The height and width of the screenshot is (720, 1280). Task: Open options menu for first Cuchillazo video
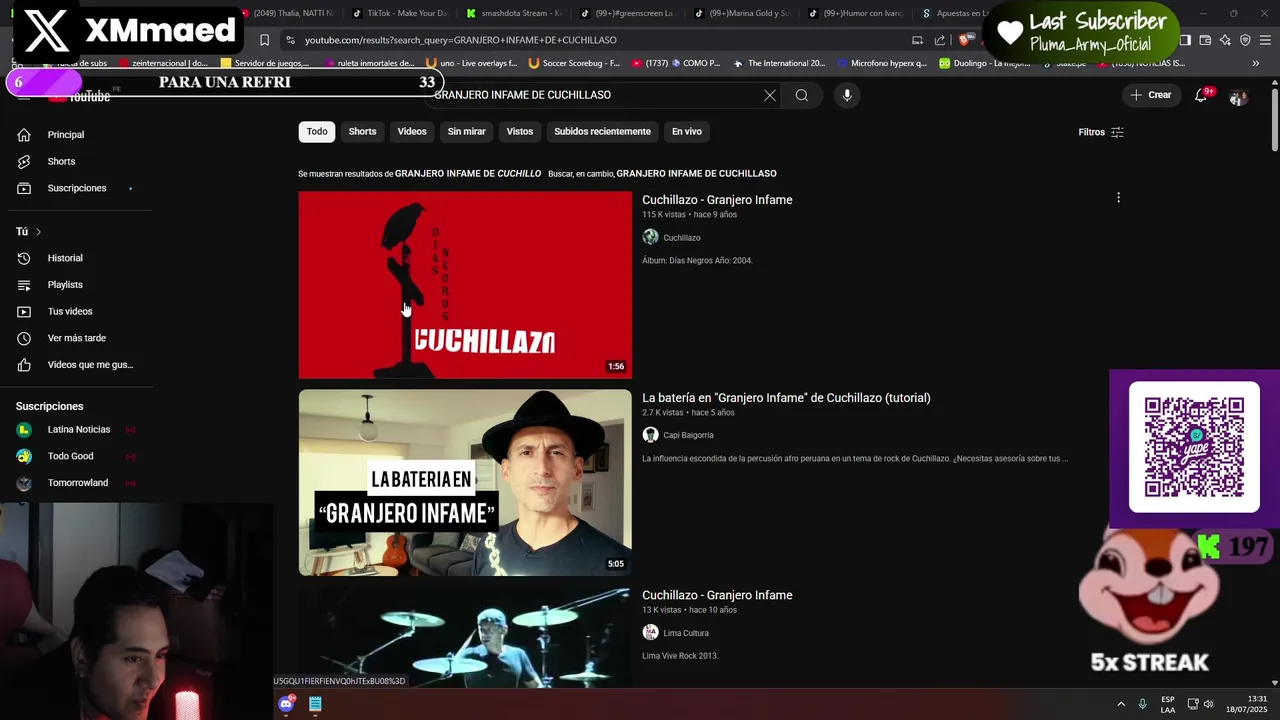tap(1118, 198)
